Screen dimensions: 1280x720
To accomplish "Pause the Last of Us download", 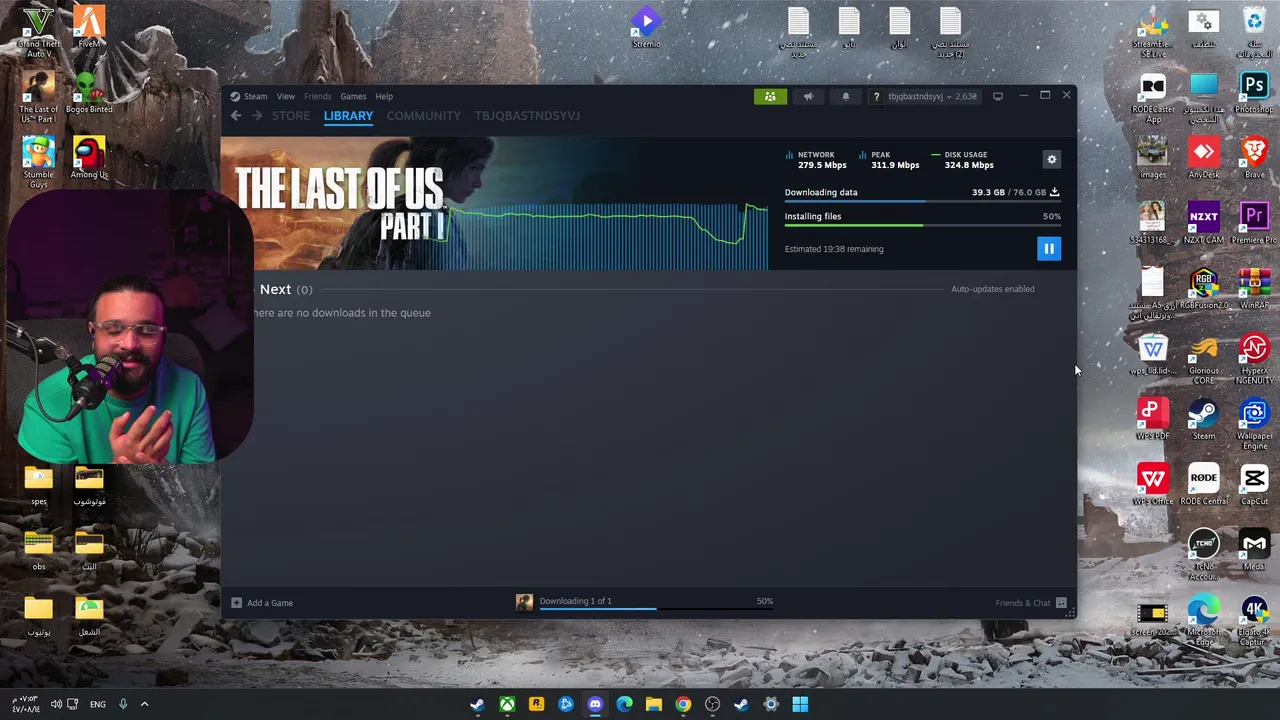I will (1048, 249).
